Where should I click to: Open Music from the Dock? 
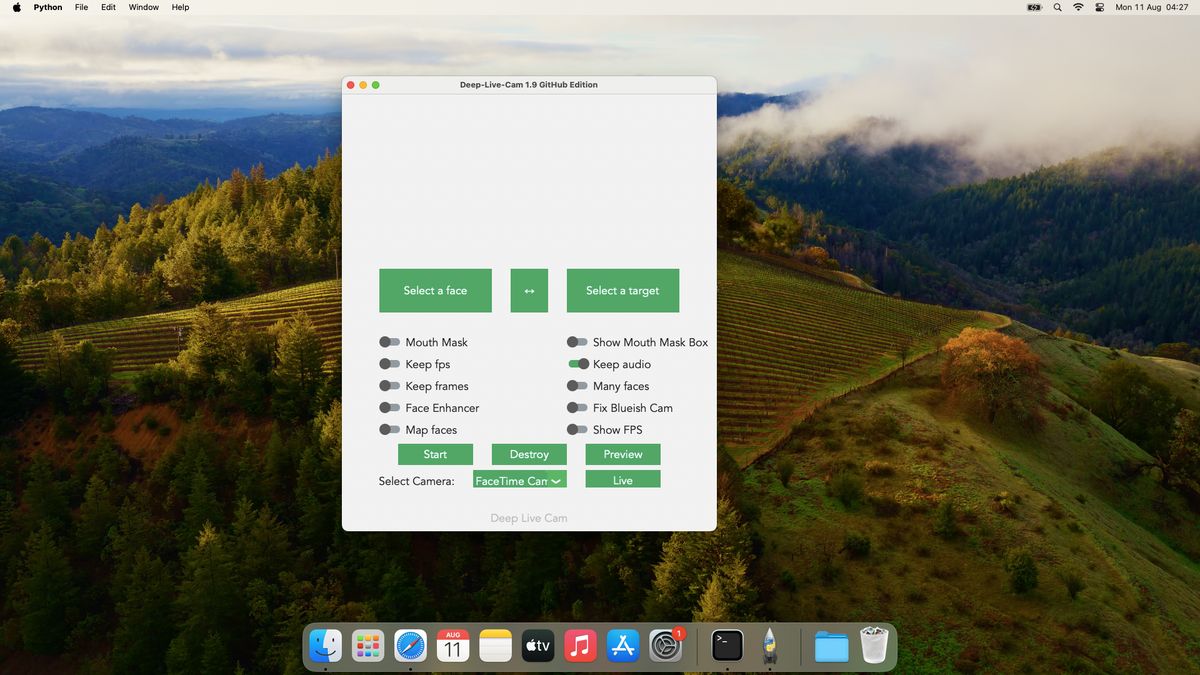click(x=580, y=645)
